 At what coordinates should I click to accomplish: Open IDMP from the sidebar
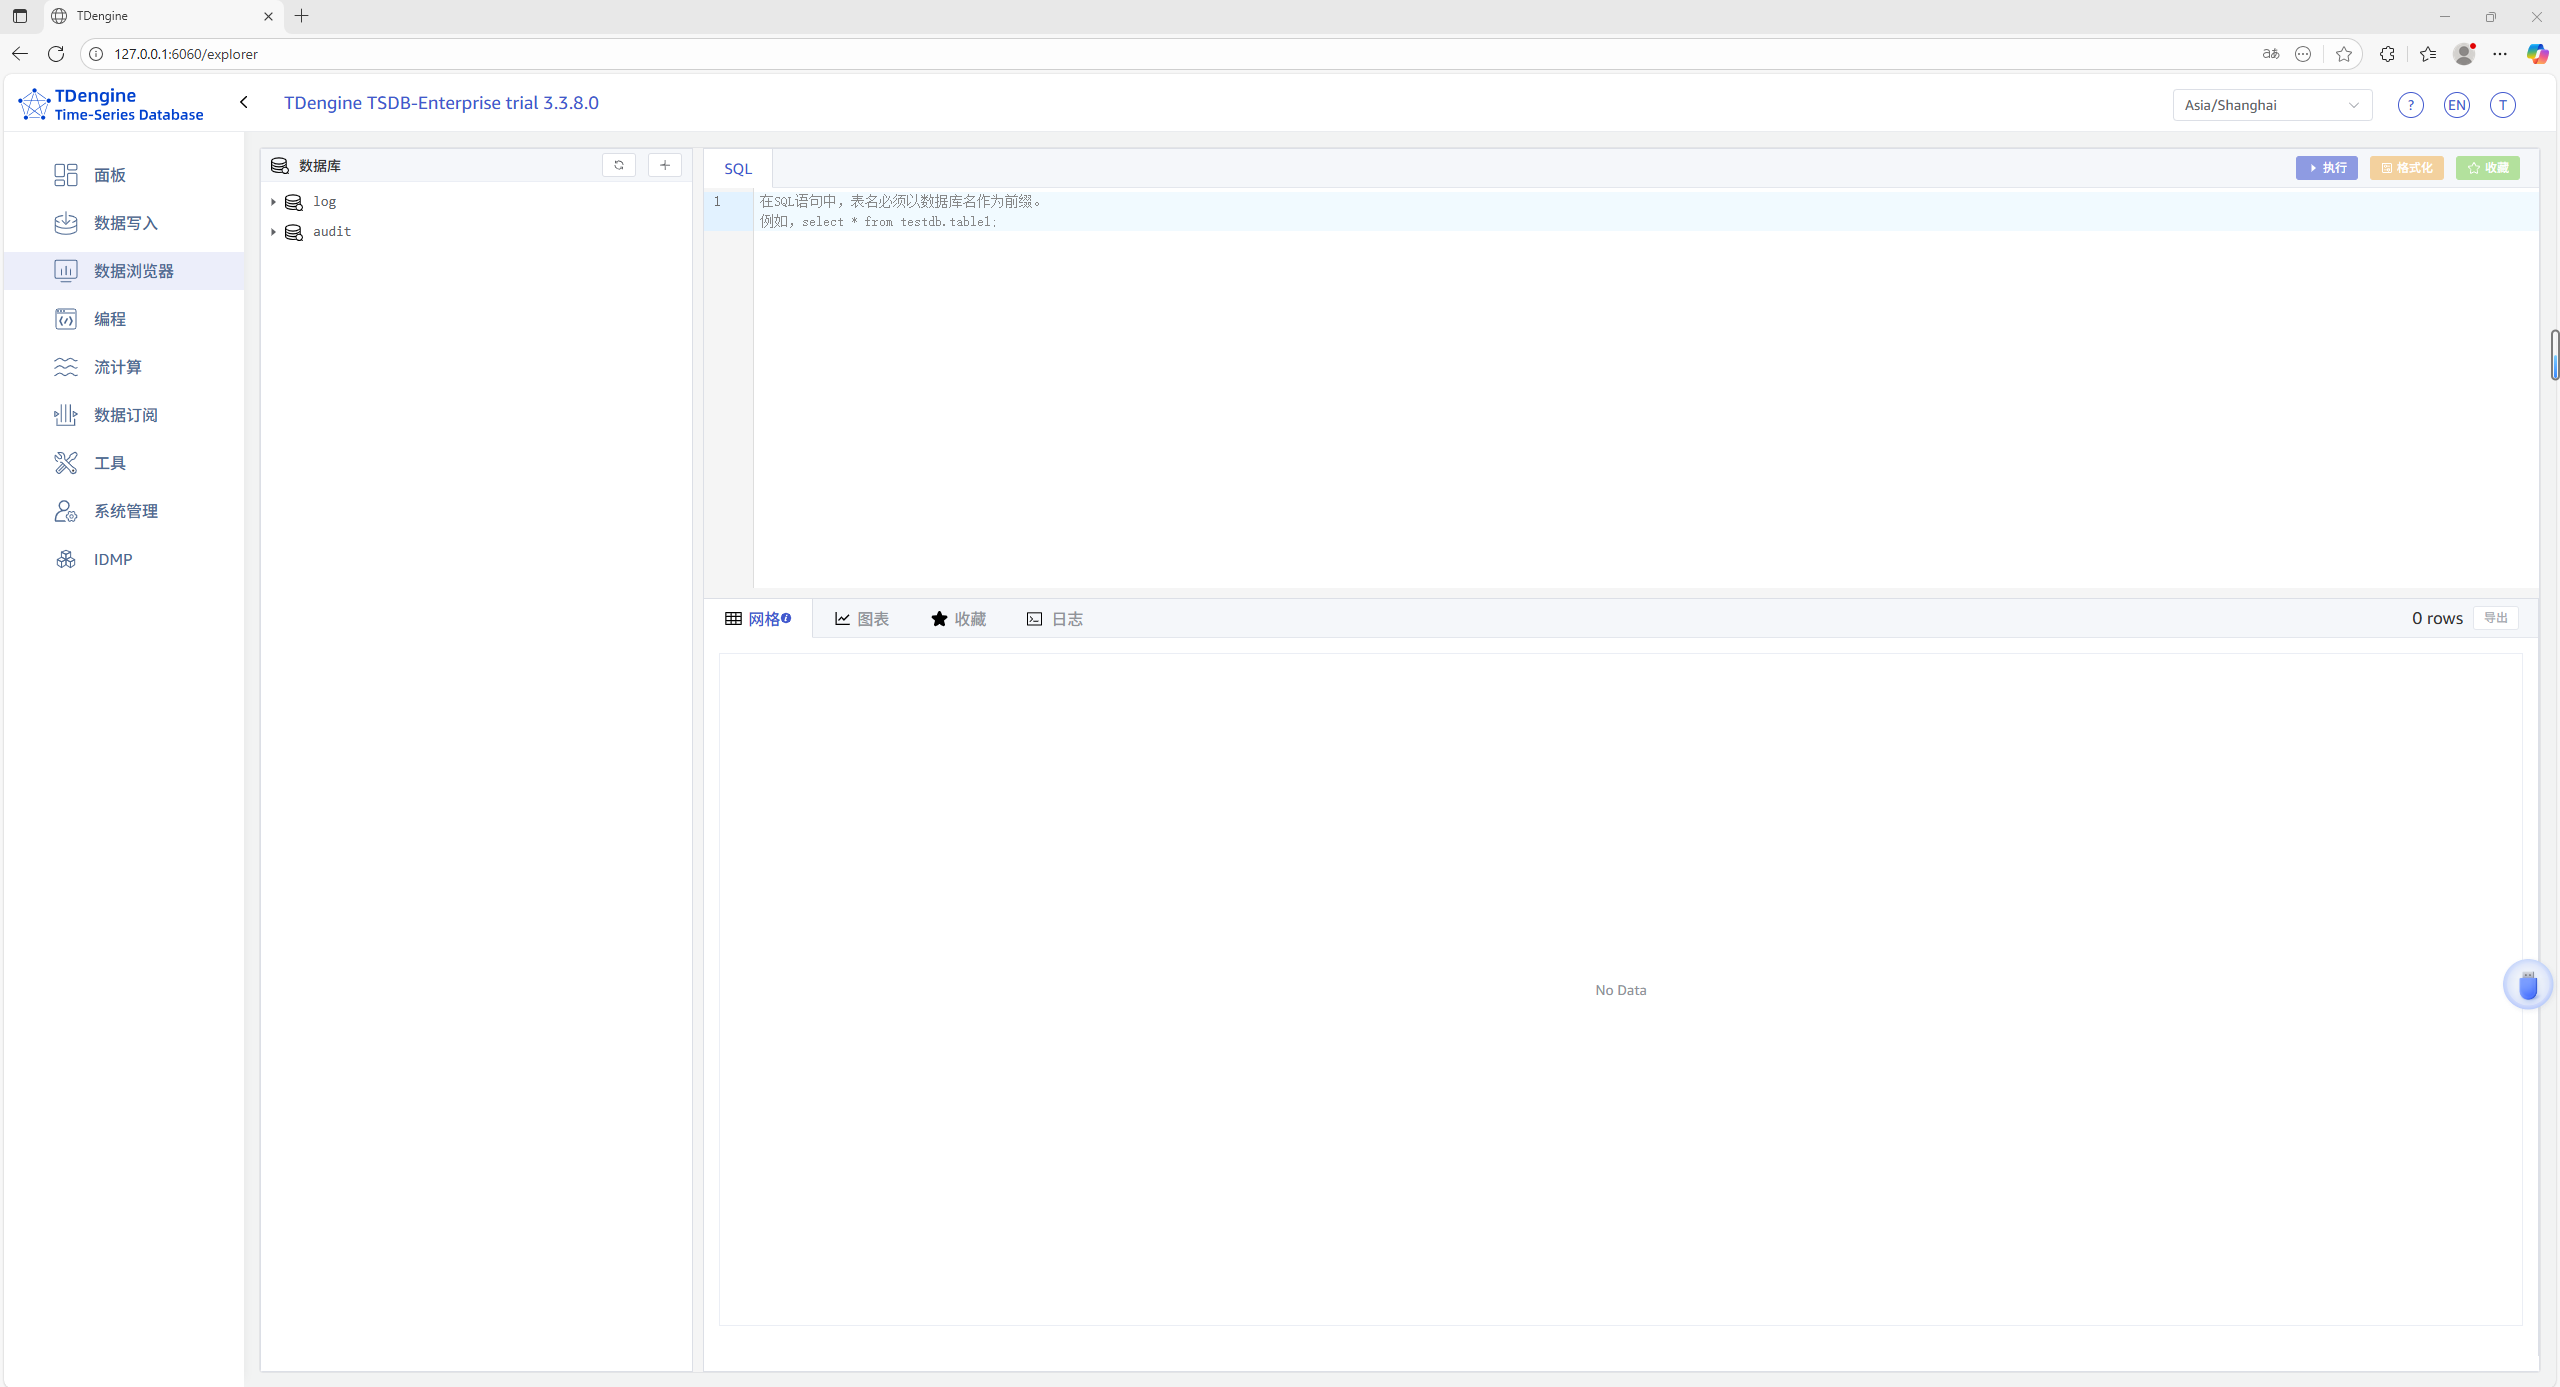pos(112,559)
